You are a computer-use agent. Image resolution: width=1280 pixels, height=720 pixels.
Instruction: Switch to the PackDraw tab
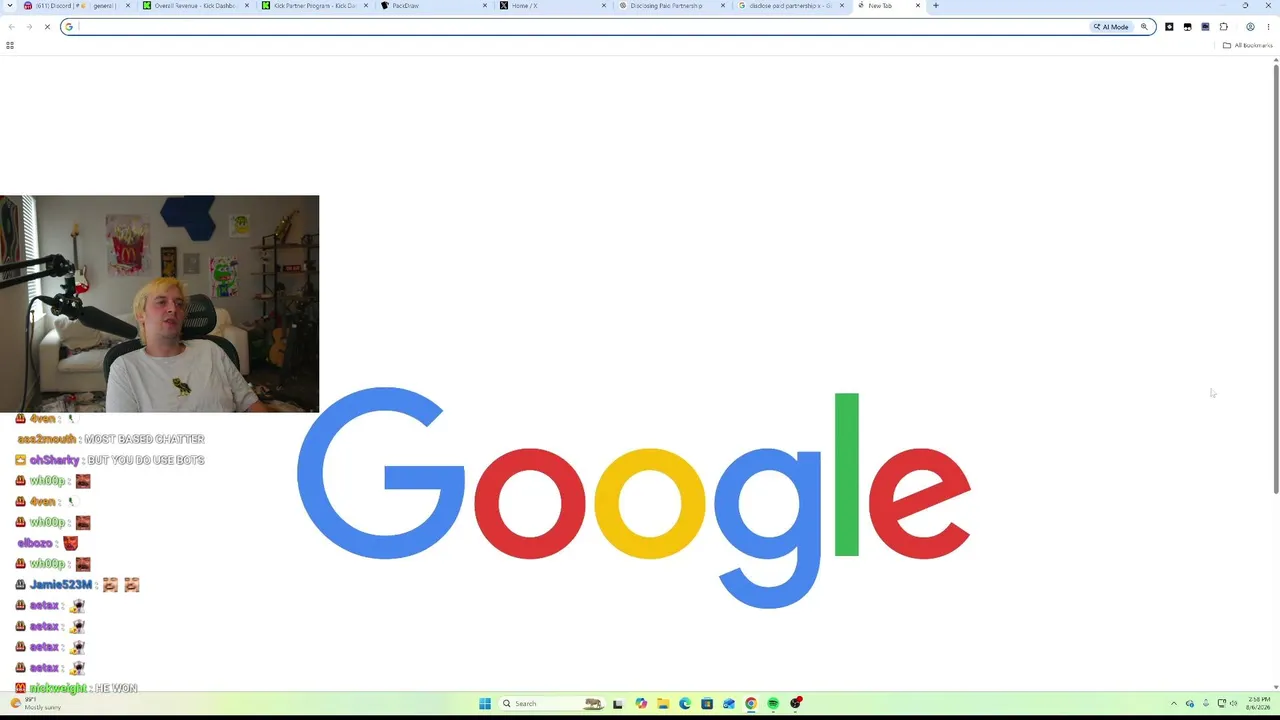click(x=435, y=6)
